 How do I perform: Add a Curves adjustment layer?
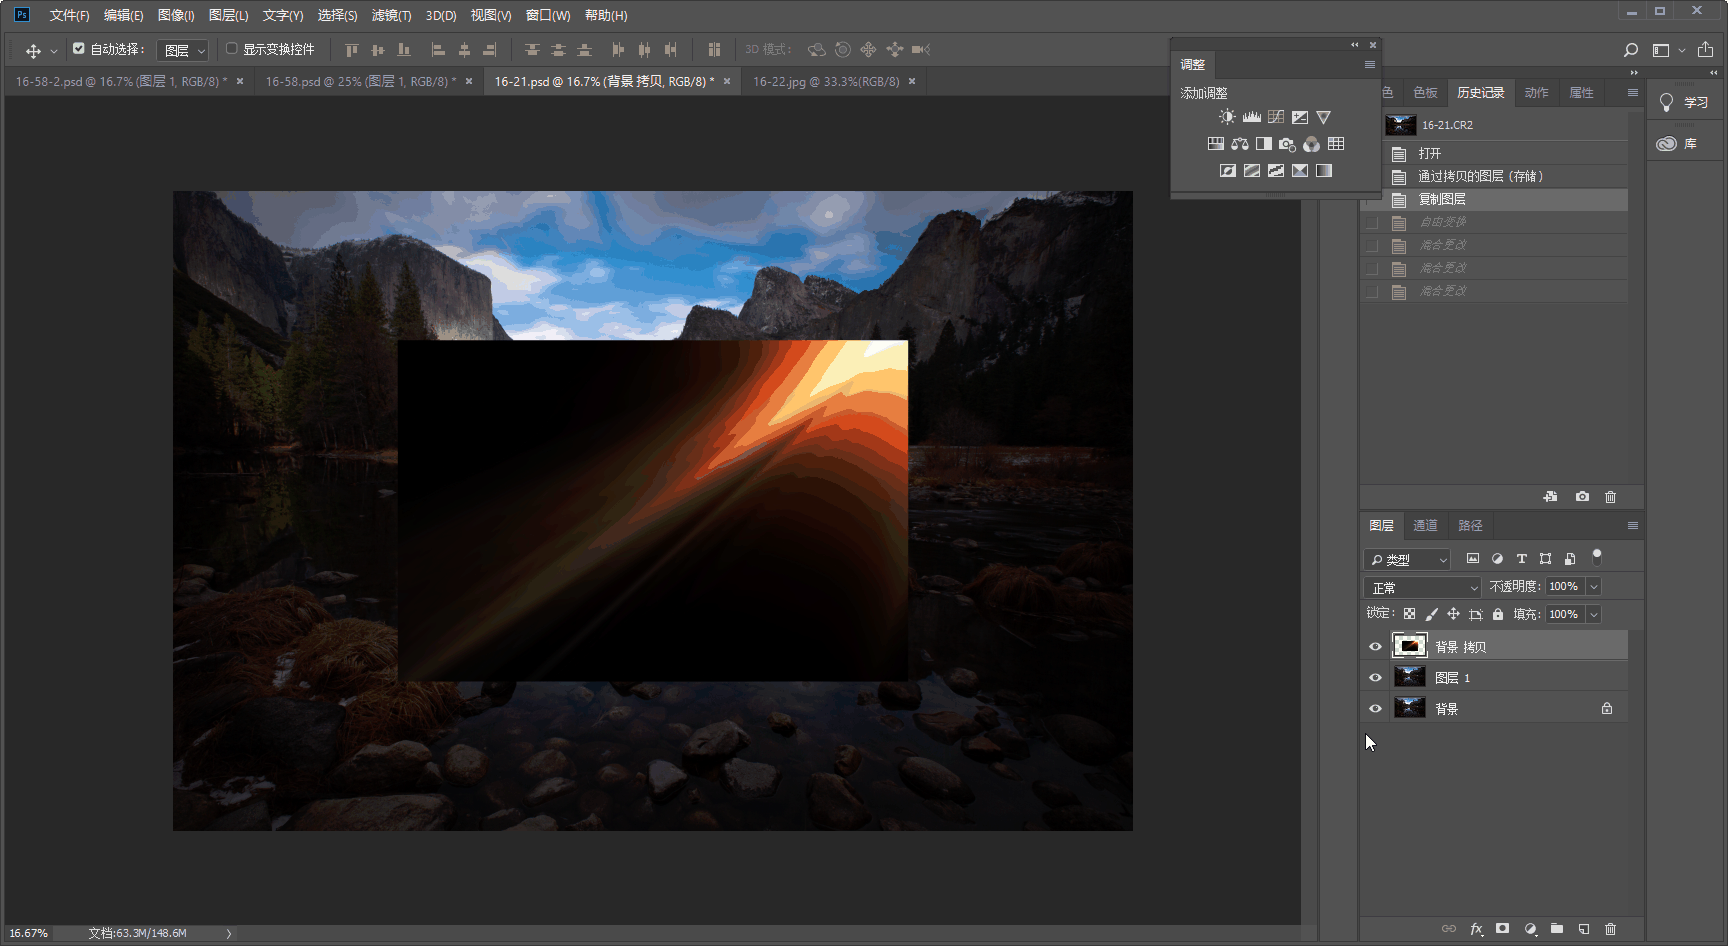pos(1276,117)
